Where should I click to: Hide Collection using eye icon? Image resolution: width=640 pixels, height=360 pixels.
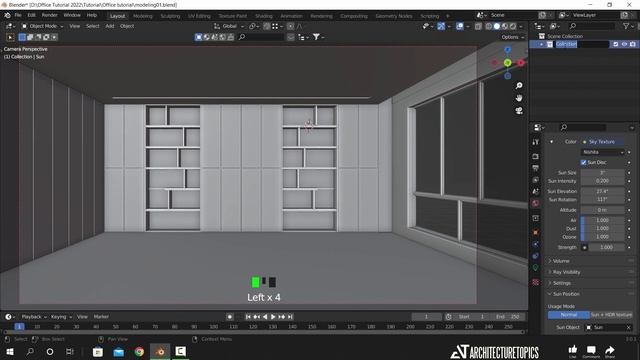coord(624,44)
